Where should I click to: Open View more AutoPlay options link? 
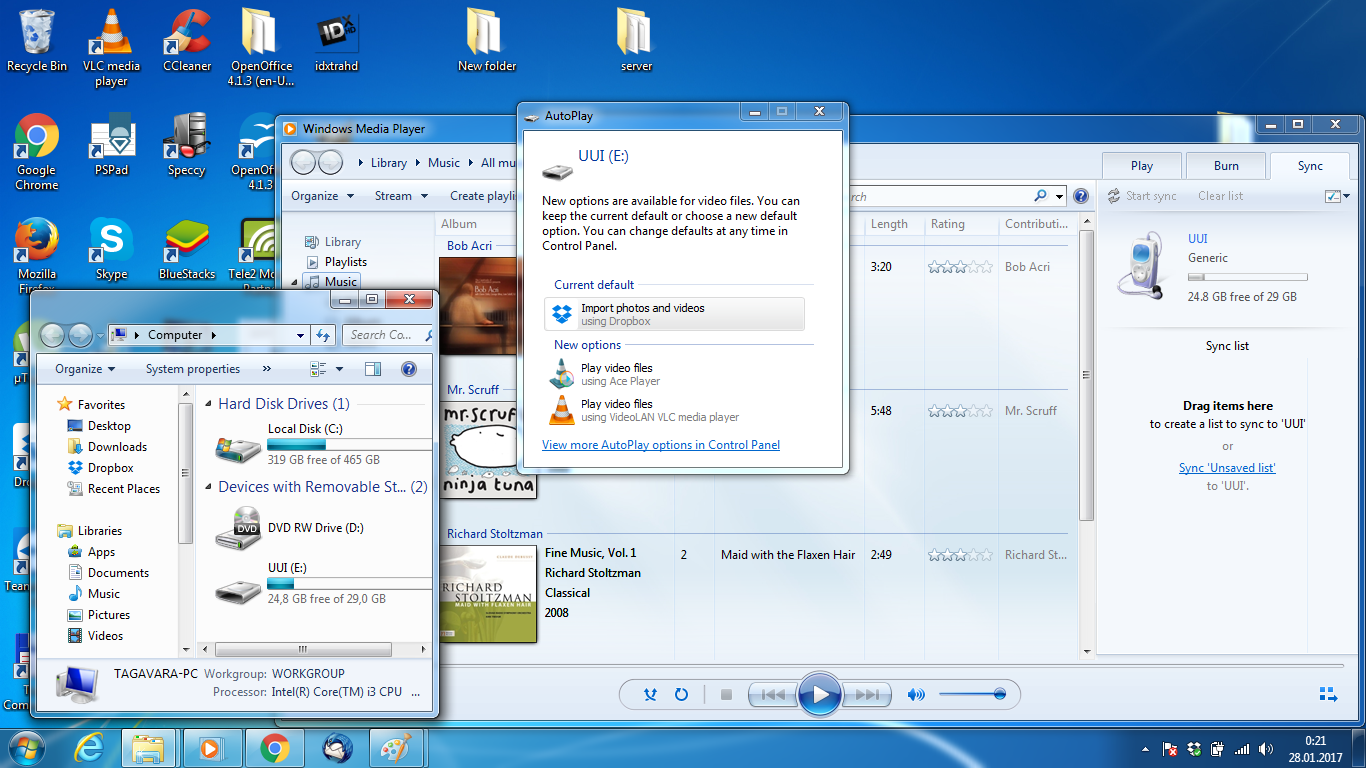pos(661,445)
